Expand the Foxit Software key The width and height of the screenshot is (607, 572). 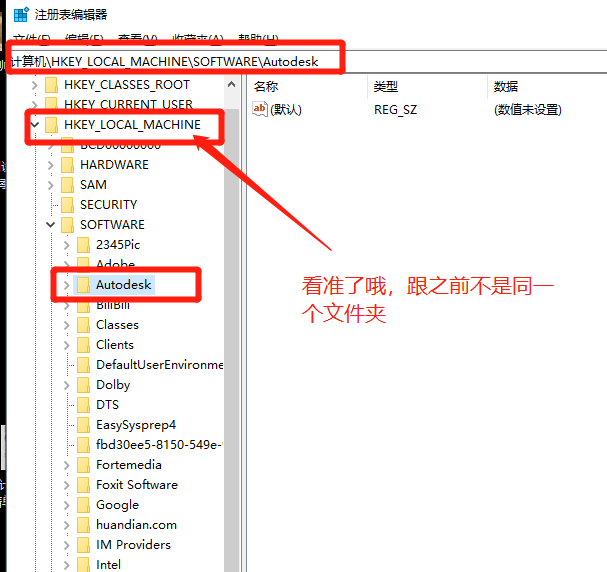click(67, 485)
